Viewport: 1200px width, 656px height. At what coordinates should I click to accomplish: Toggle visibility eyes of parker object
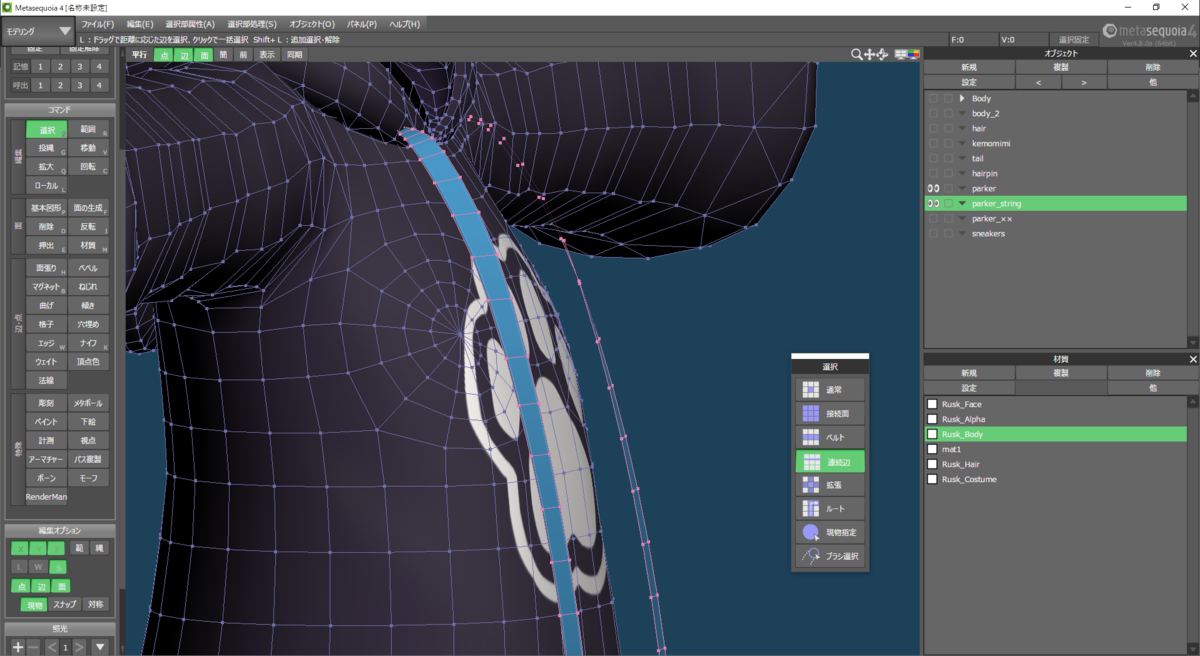click(x=933, y=188)
